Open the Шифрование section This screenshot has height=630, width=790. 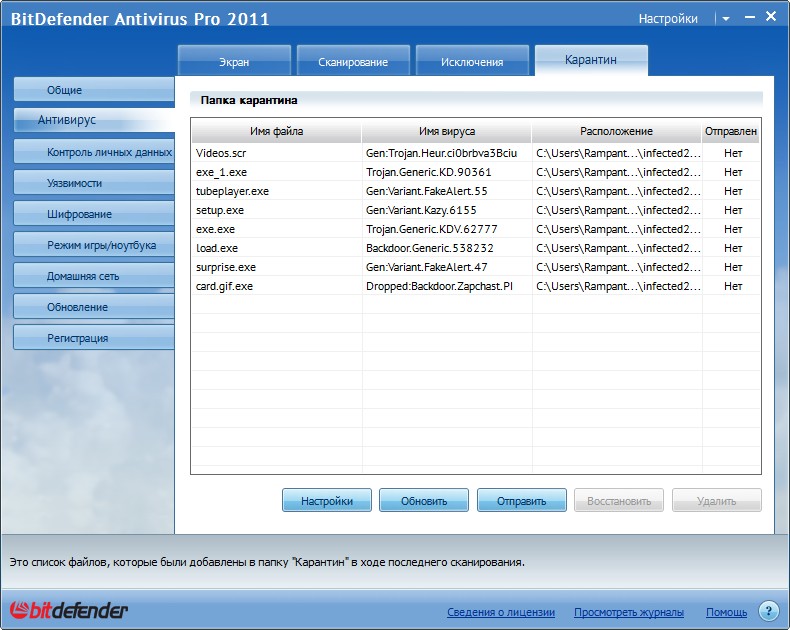click(x=94, y=214)
